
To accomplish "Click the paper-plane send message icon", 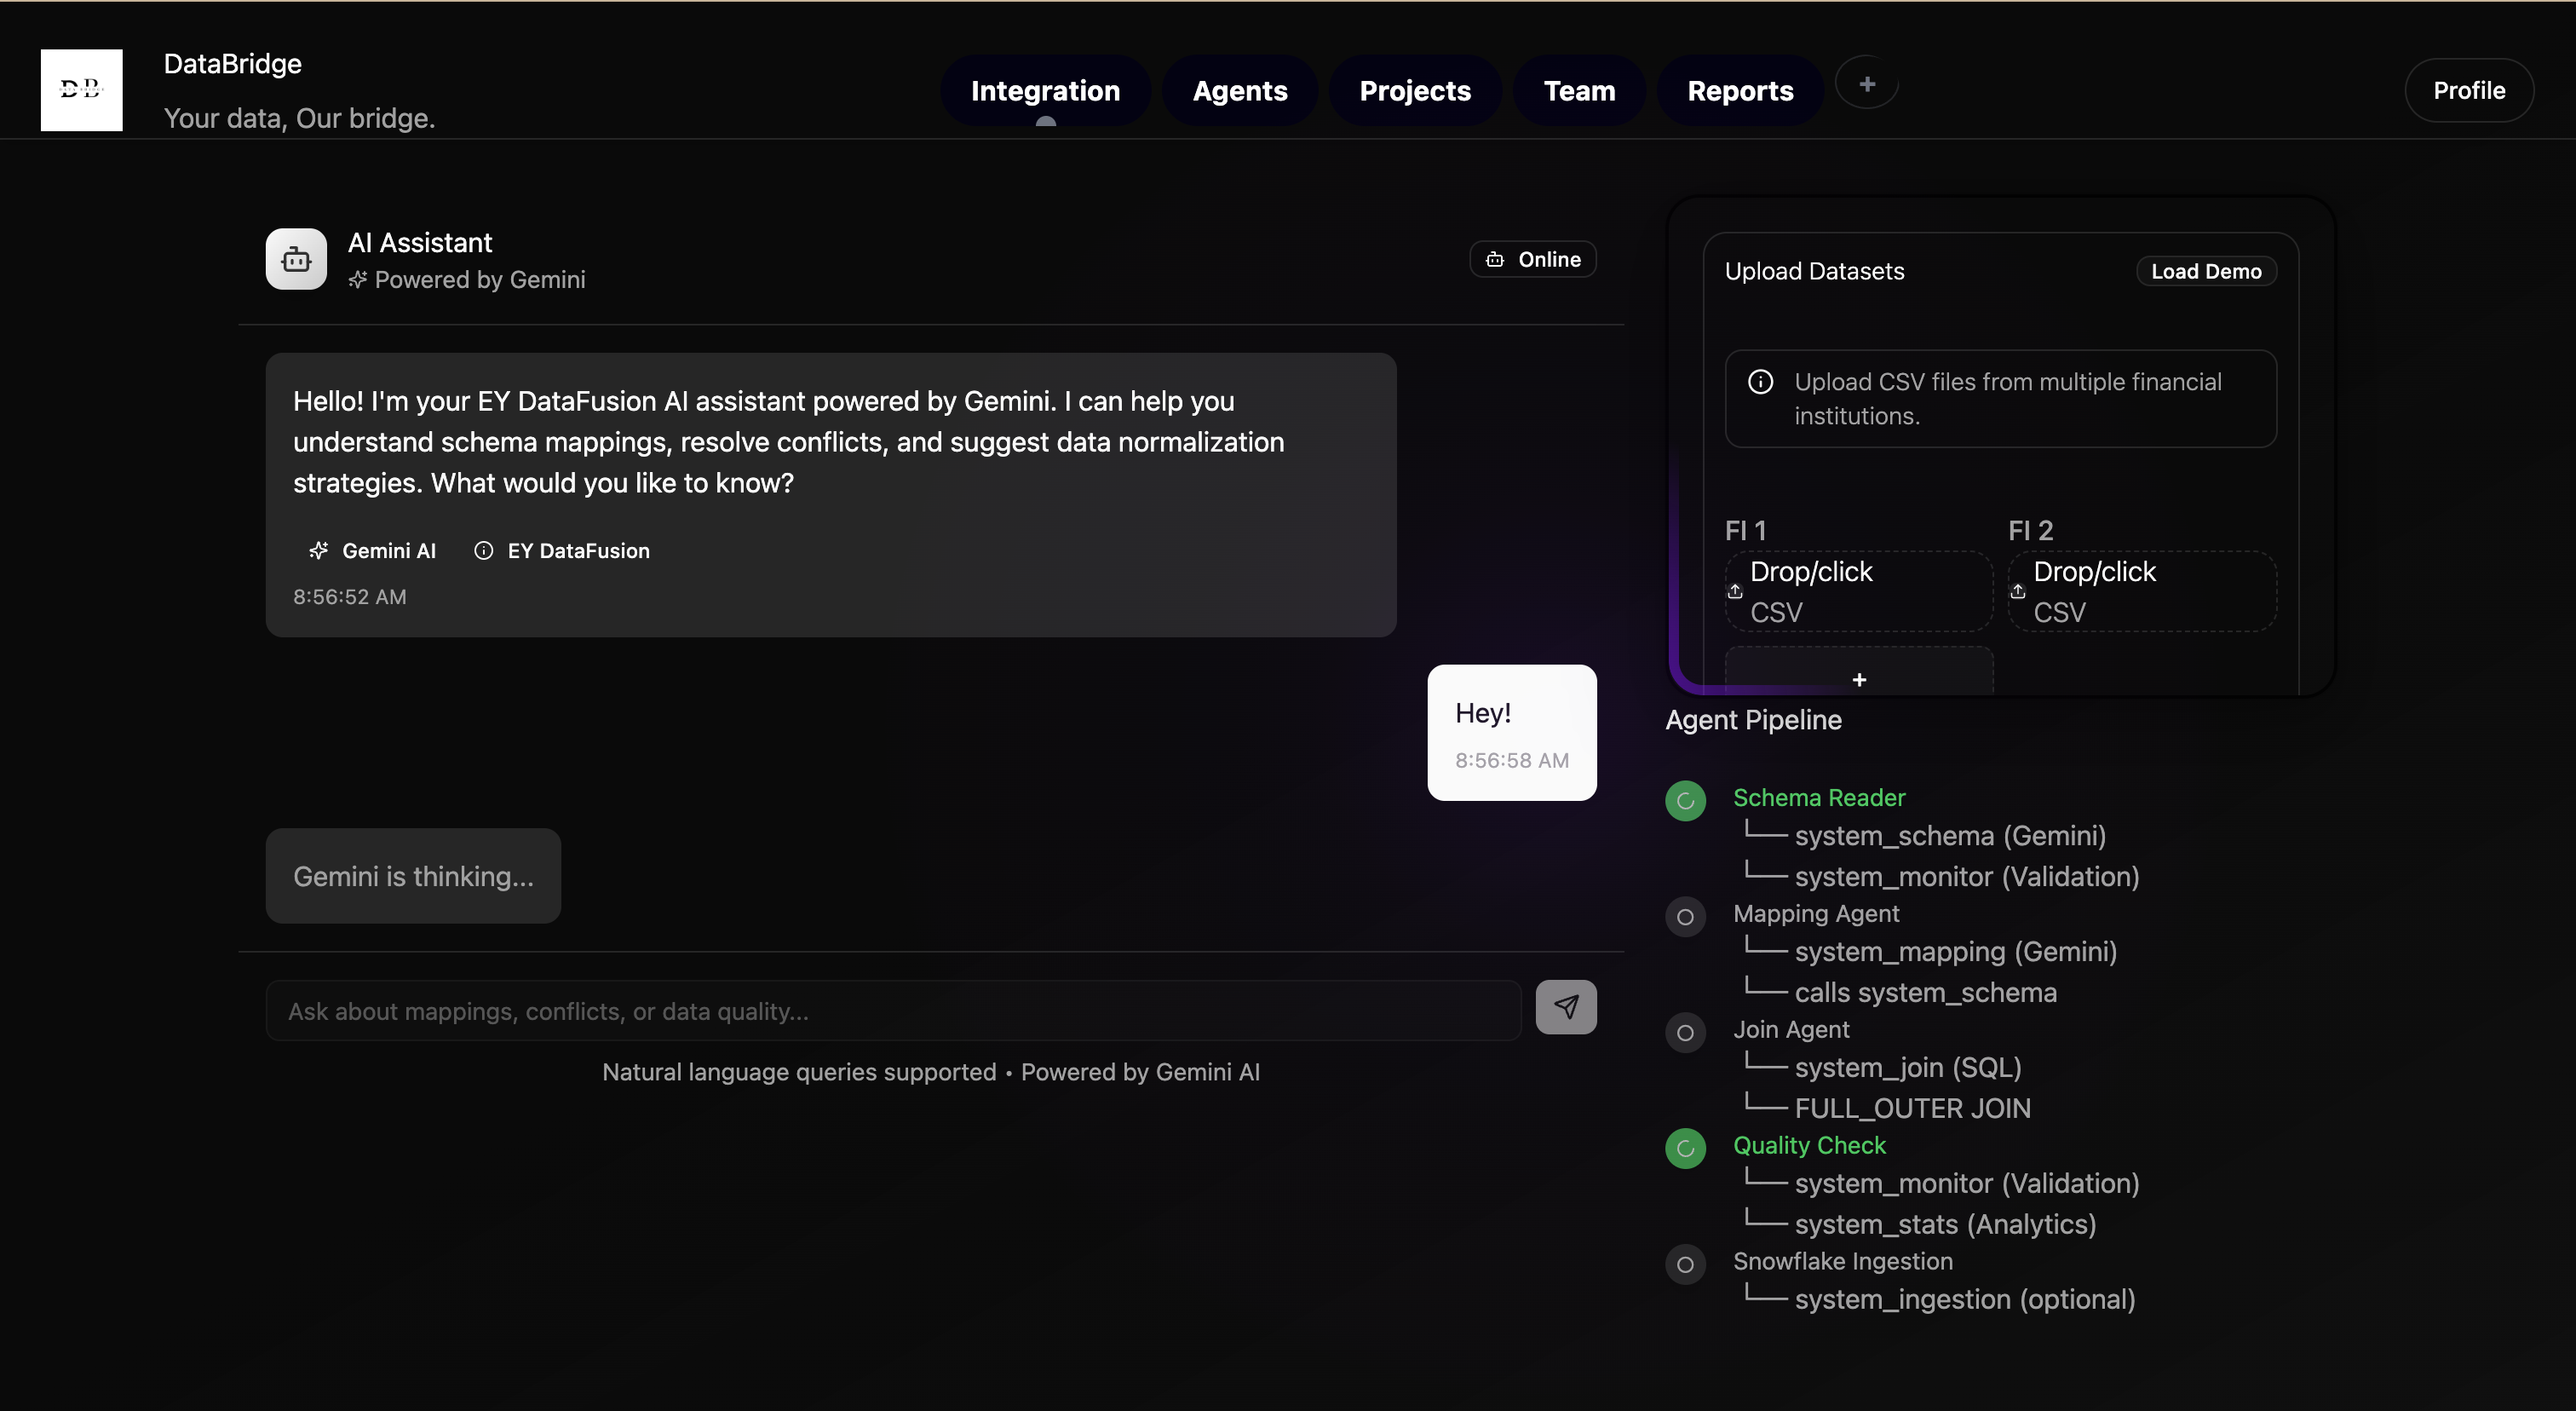I will coord(1565,1007).
